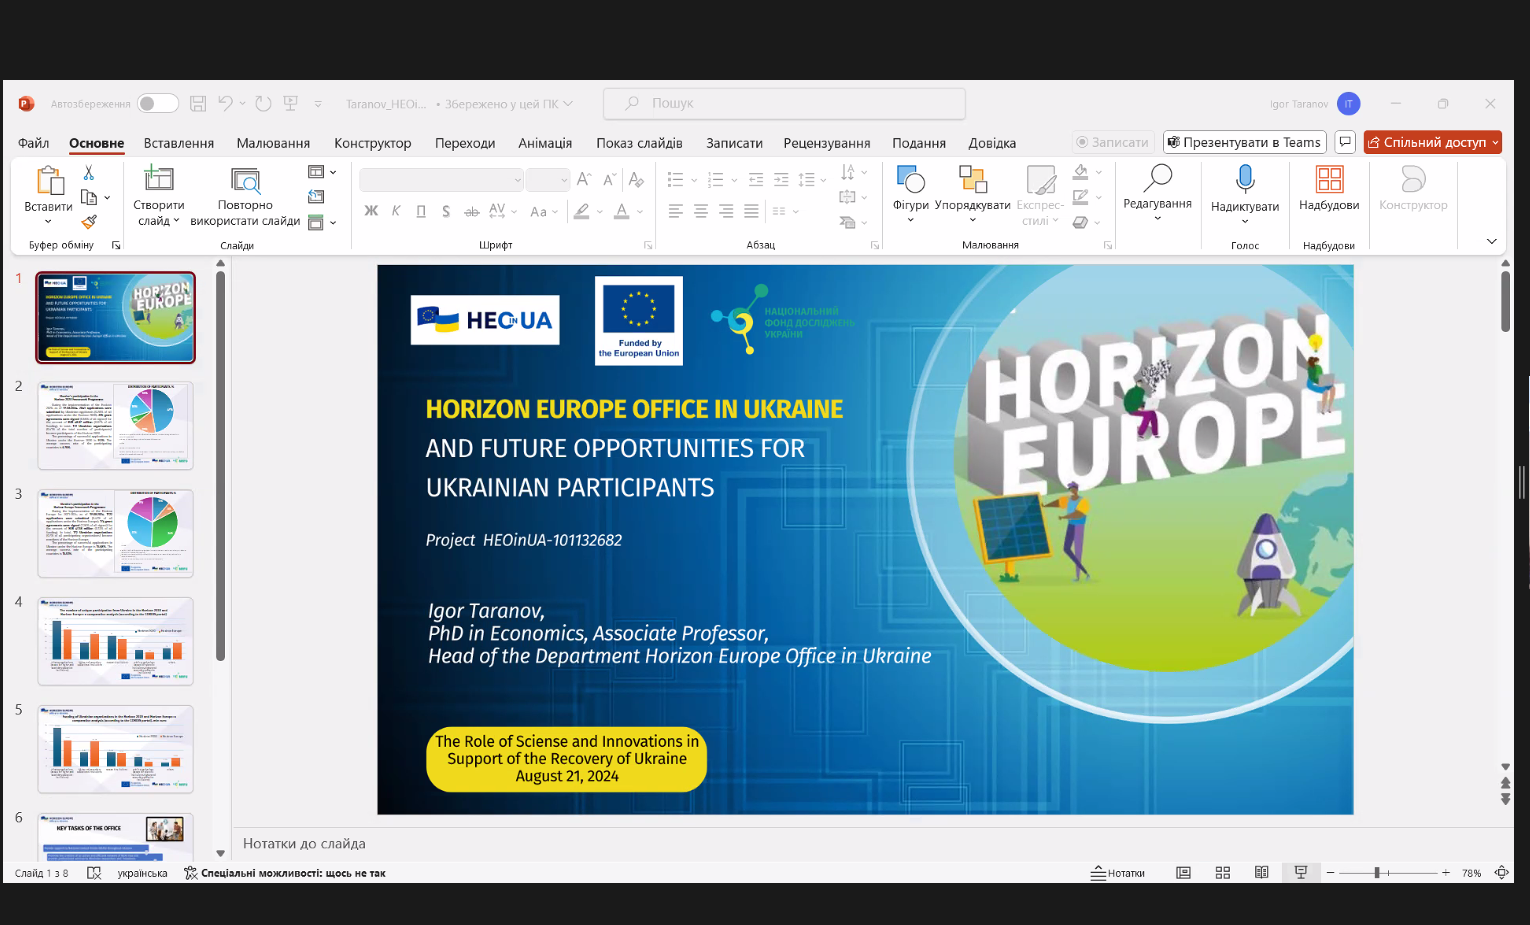Open customize quick access toolbar dropdown

[x=318, y=104]
